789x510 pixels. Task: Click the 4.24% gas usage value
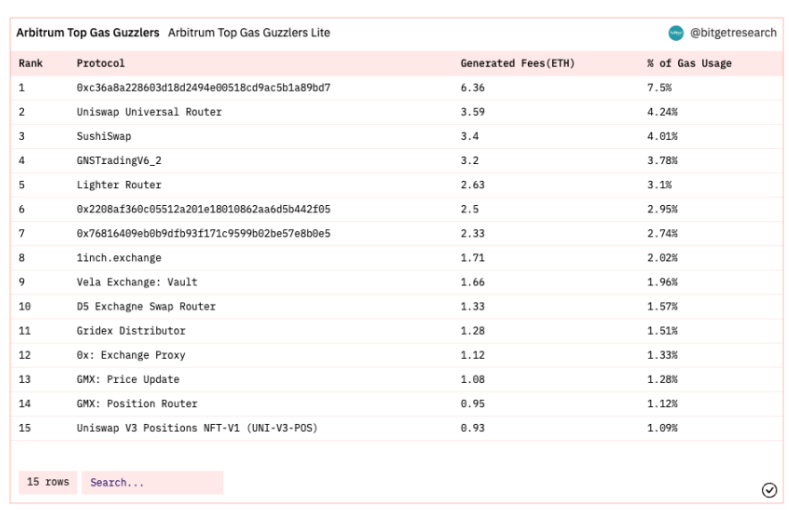pyautogui.click(x=662, y=112)
